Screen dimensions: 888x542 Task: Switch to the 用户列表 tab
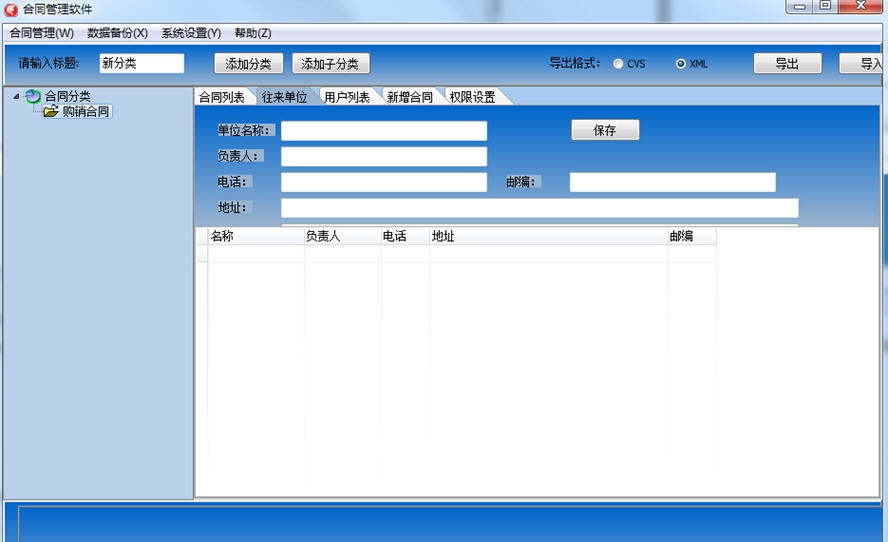[347, 97]
